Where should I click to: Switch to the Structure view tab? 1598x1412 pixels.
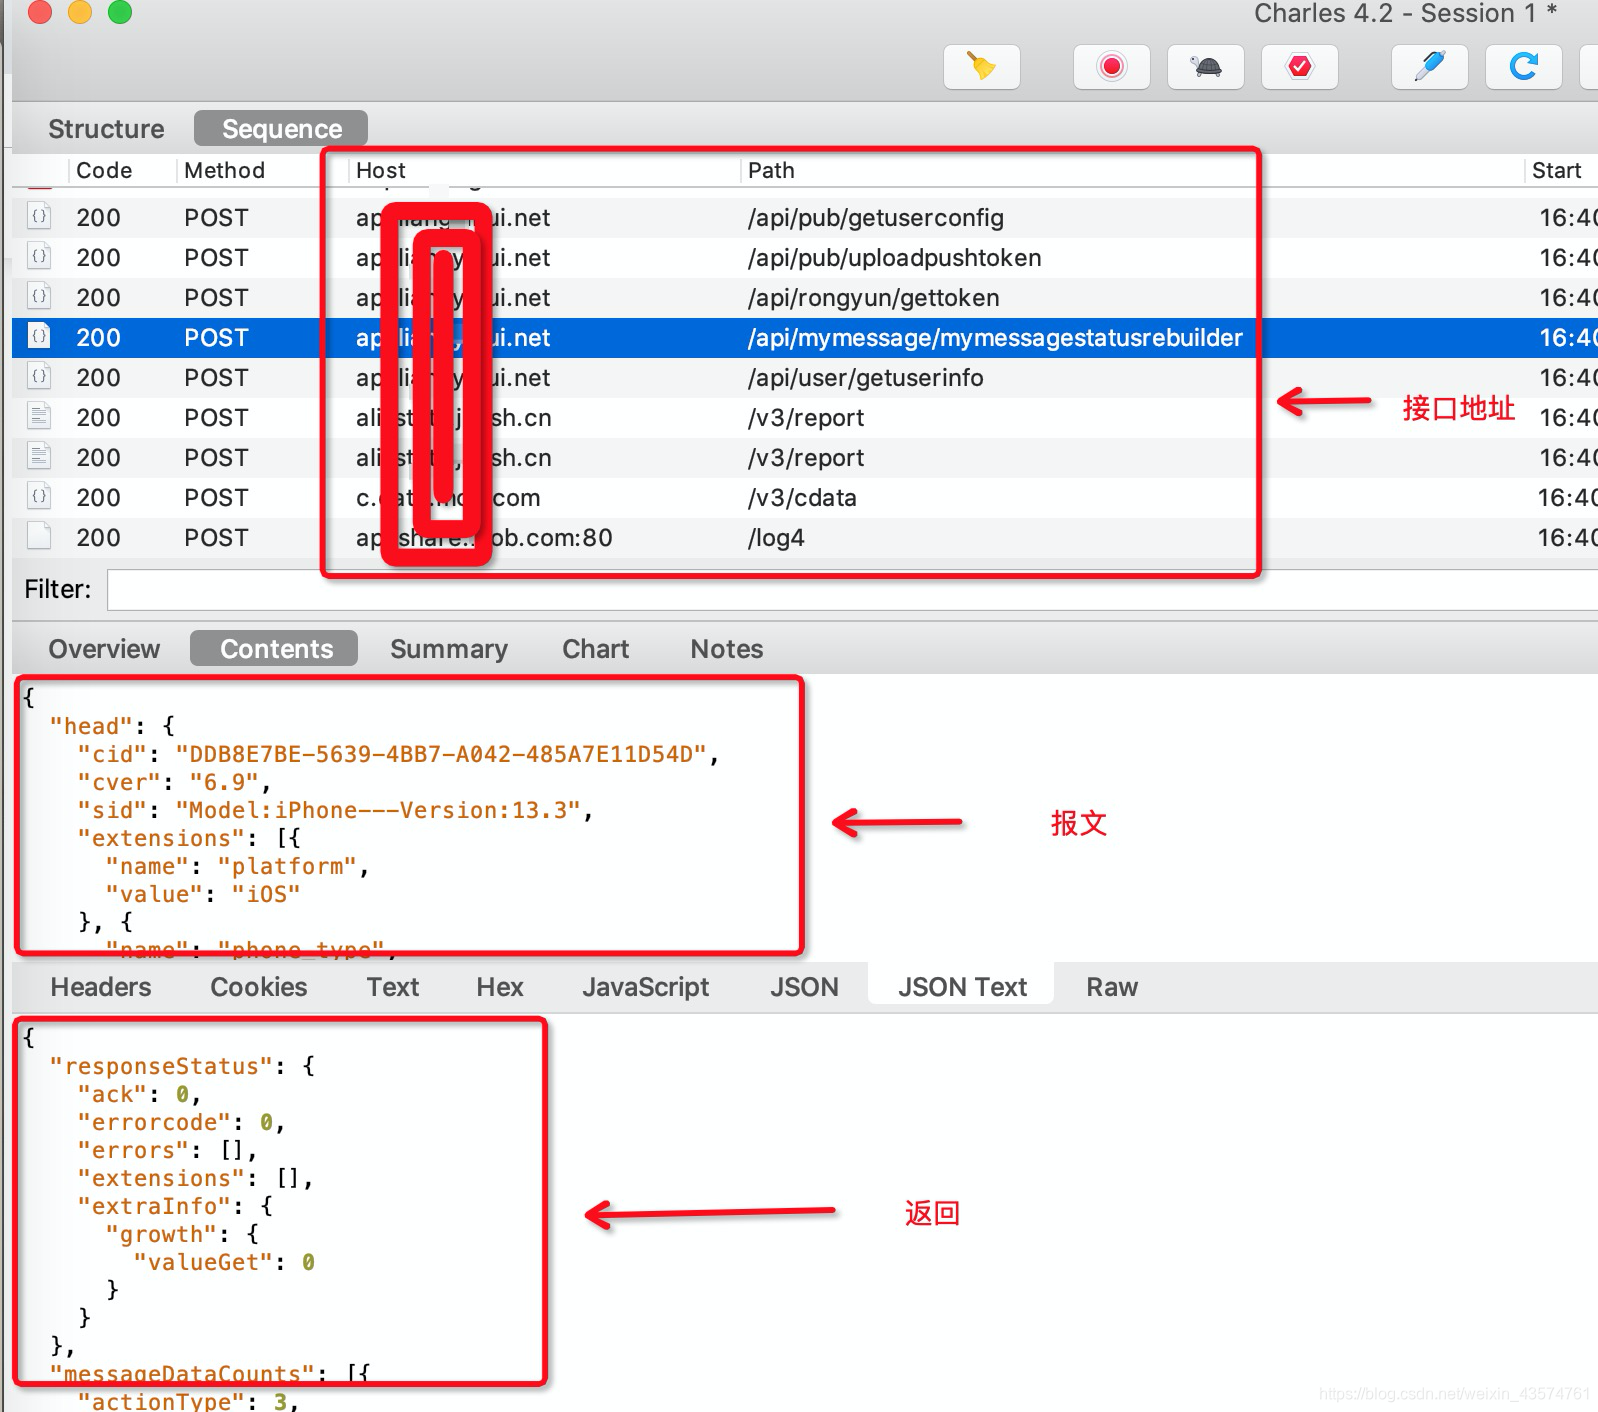[106, 129]
